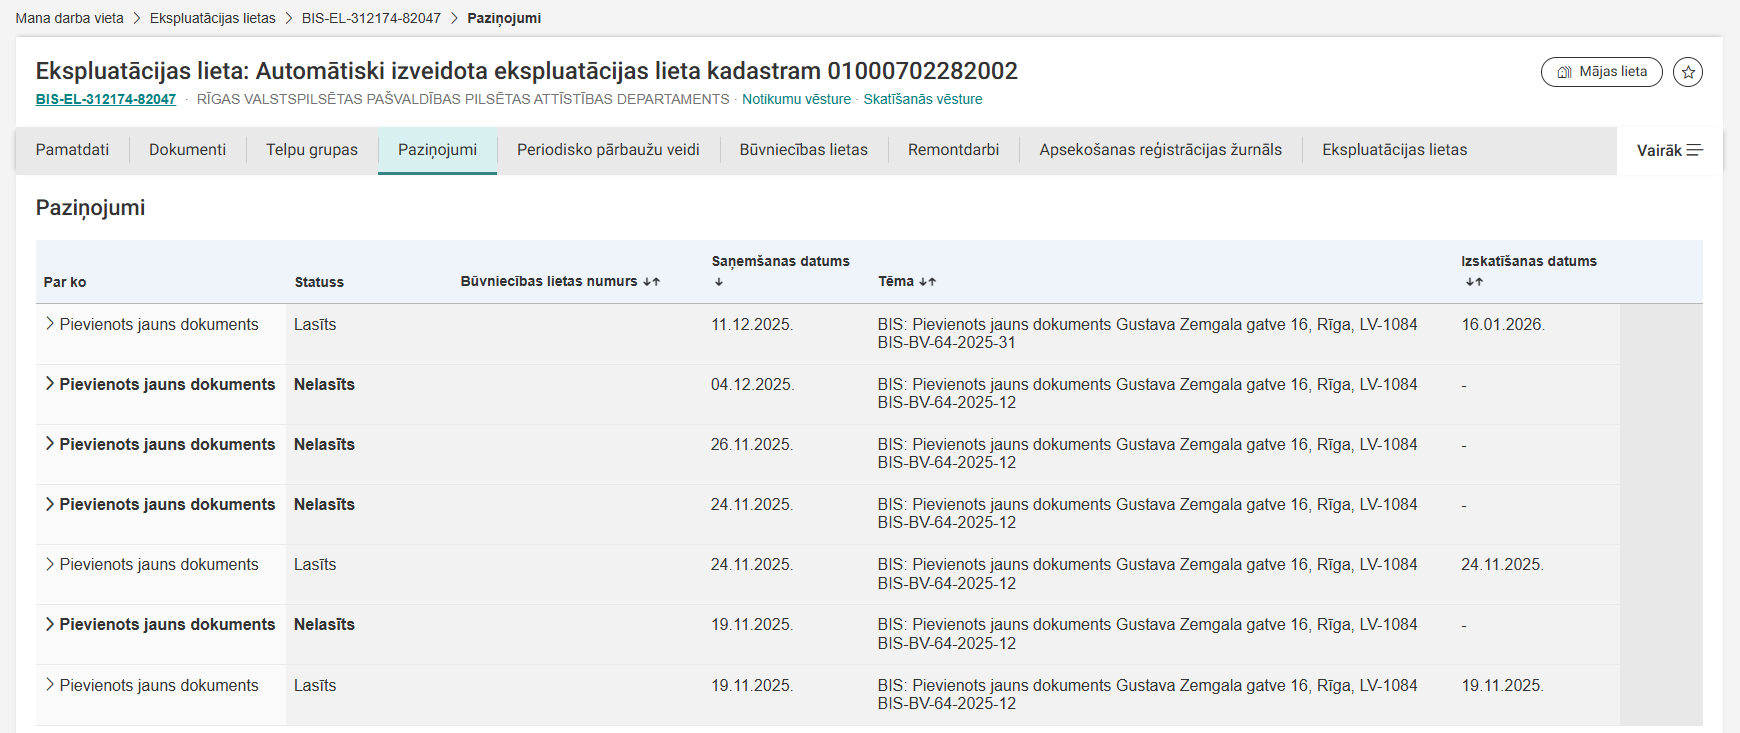The width and height of the screenshot is (1740, 733).
Task: Switch to the Dokumenti tab
Action: pyautogui.click(x=187, y=150)
